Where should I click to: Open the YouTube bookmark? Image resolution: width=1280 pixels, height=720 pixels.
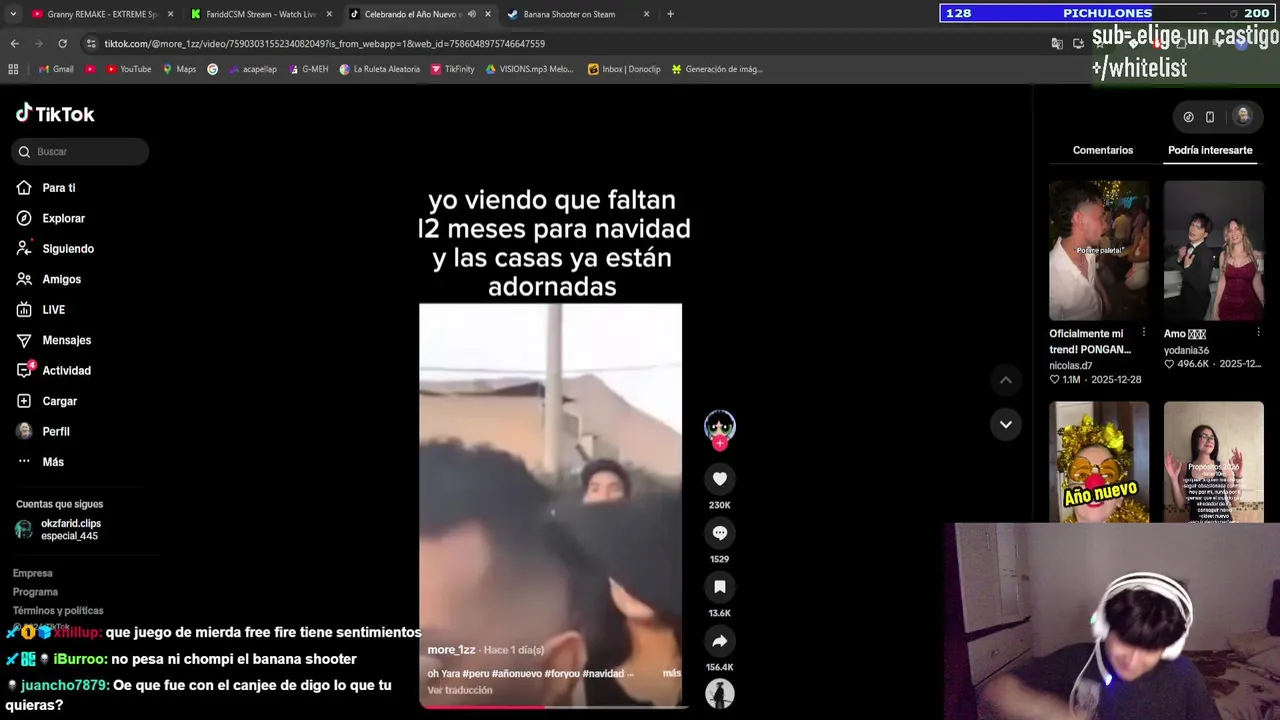tap(128, 69)
